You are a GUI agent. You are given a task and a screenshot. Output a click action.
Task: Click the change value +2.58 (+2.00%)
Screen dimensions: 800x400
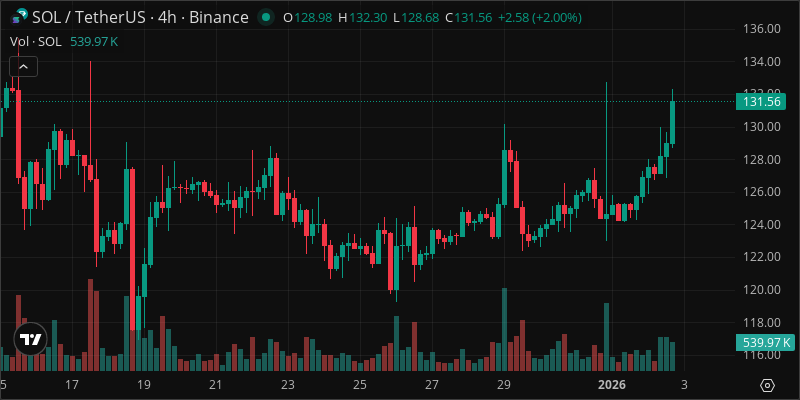point(540,18)
